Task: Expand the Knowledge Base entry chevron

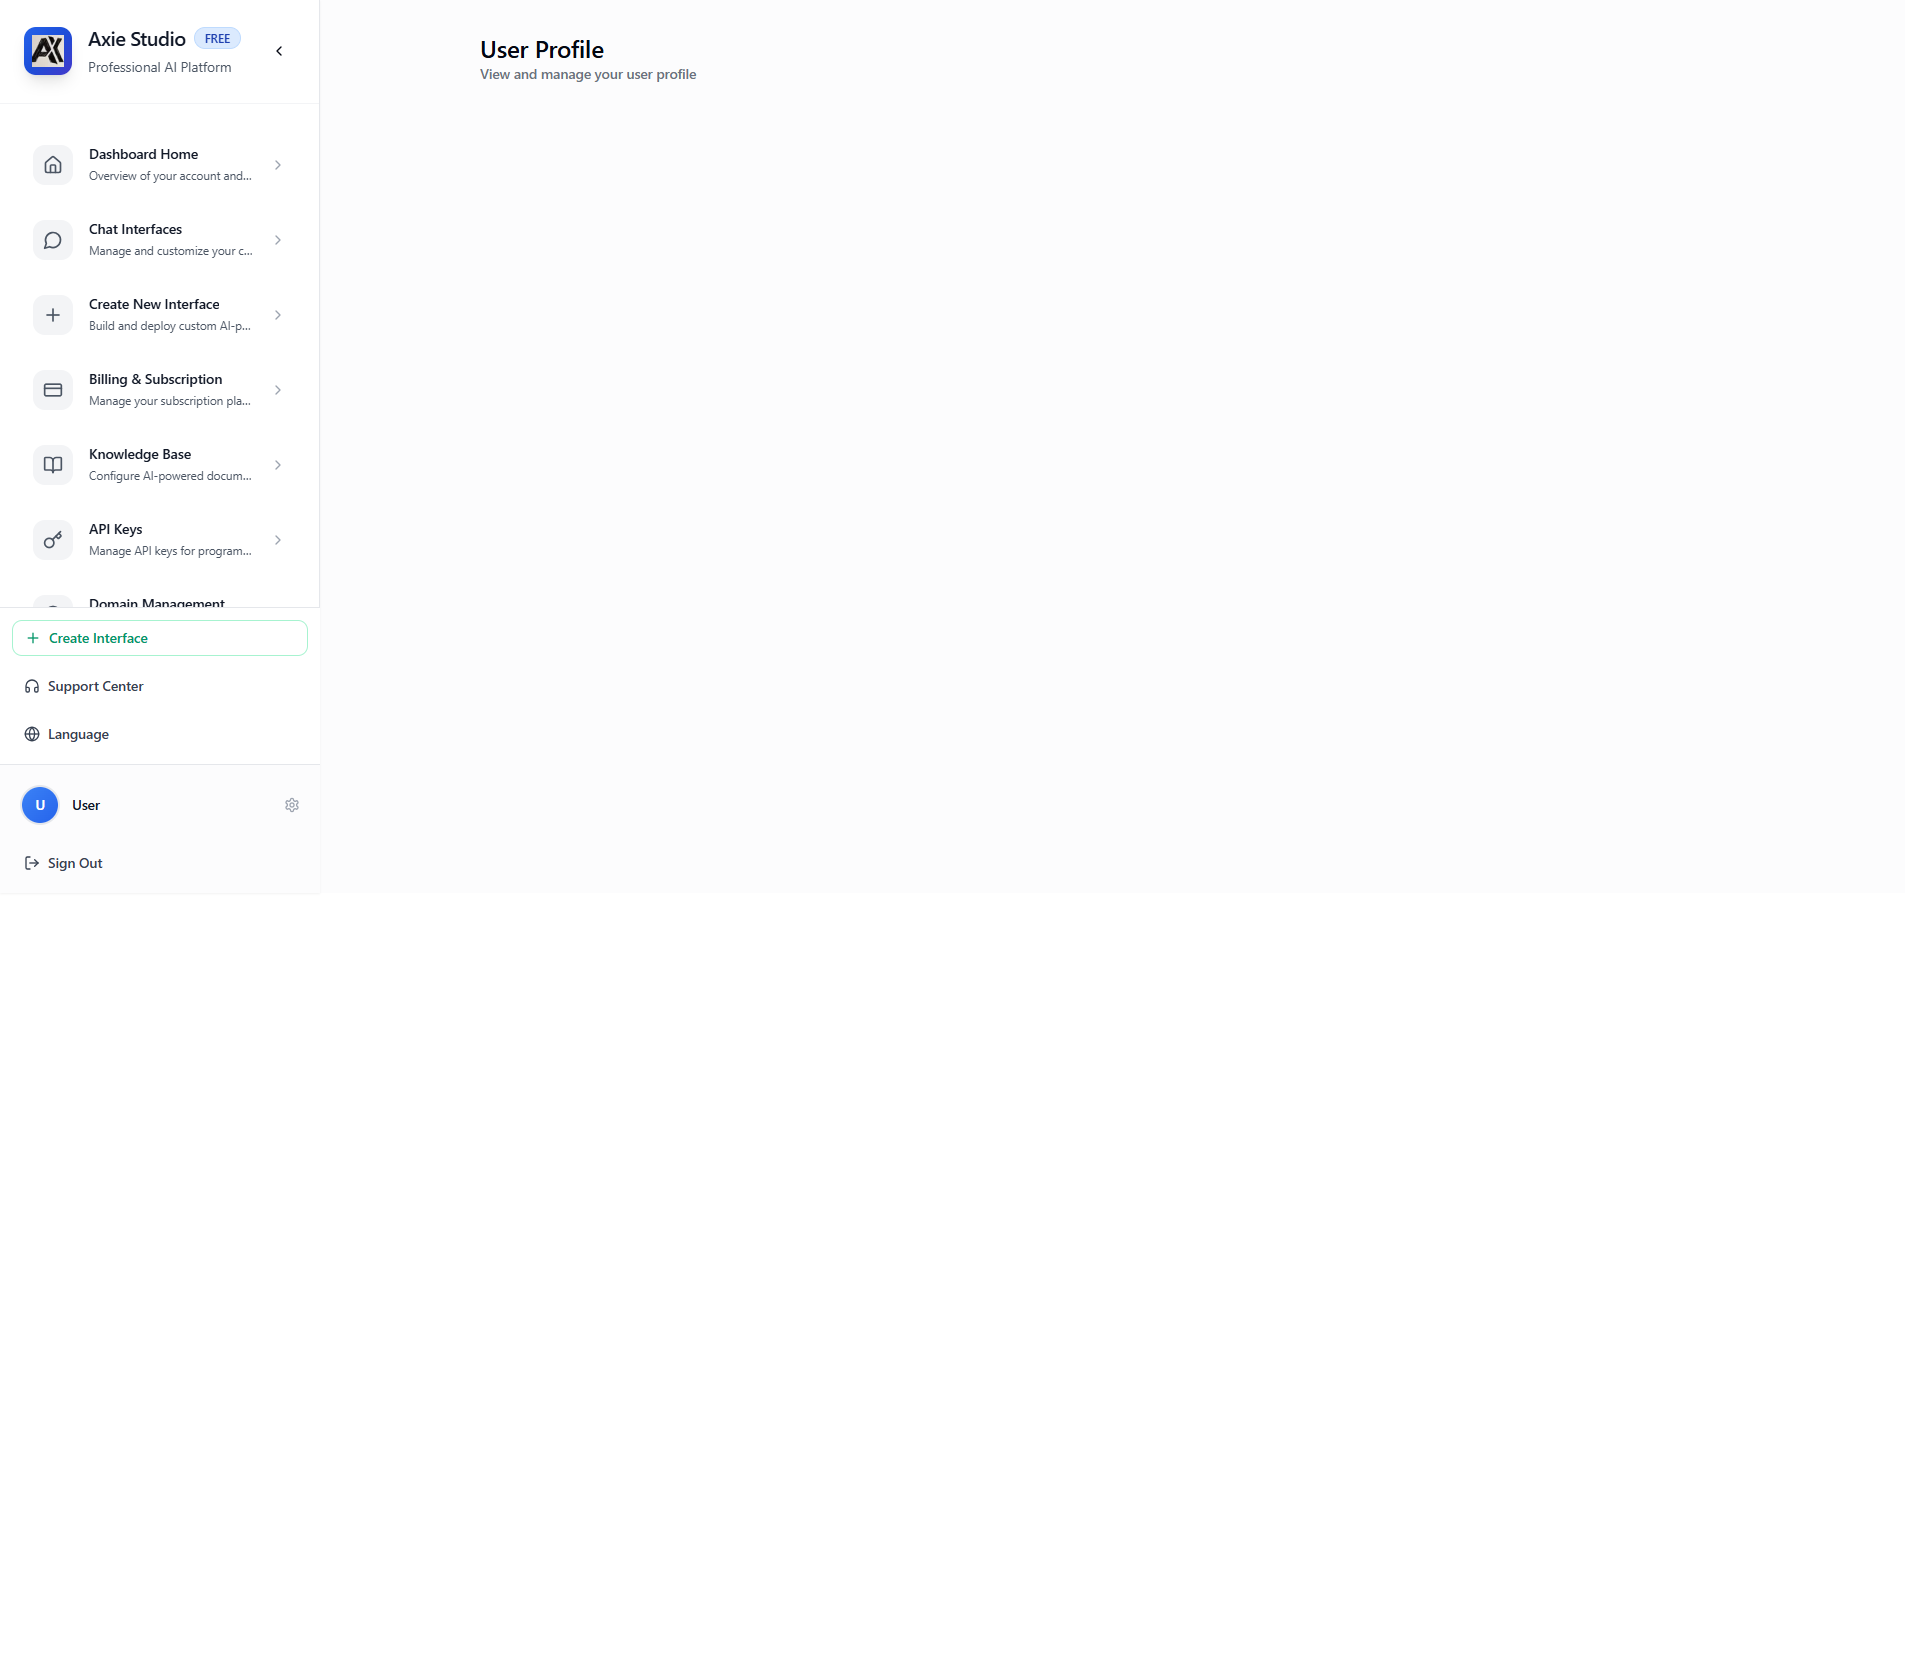Action: [277, 464]
